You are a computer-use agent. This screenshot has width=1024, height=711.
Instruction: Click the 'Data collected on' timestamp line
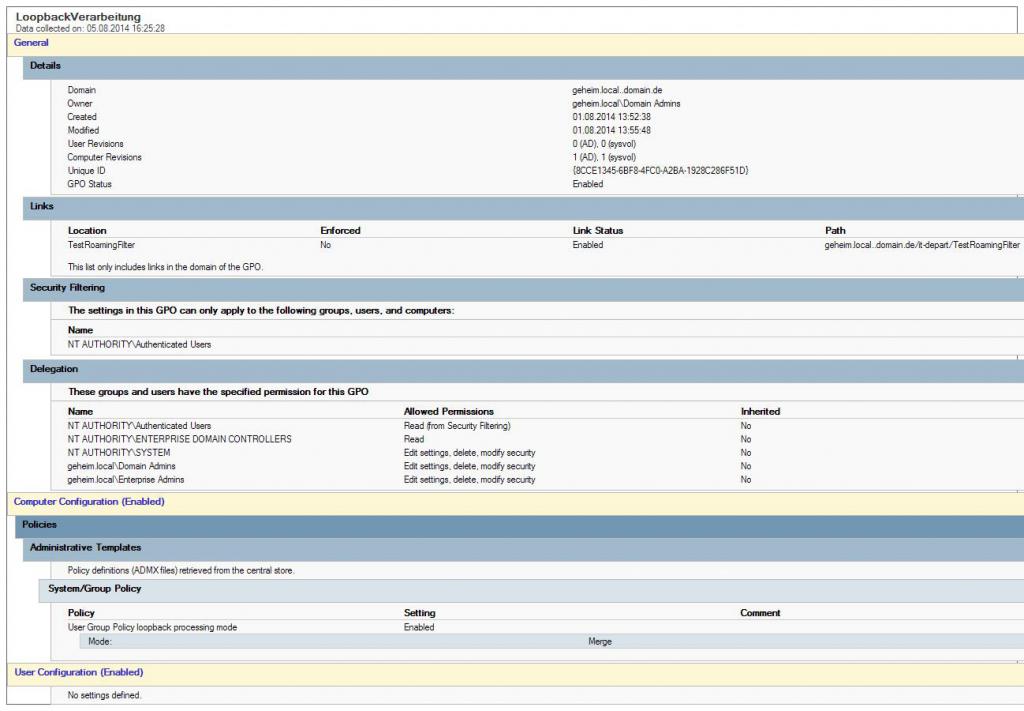click(90, 29)
